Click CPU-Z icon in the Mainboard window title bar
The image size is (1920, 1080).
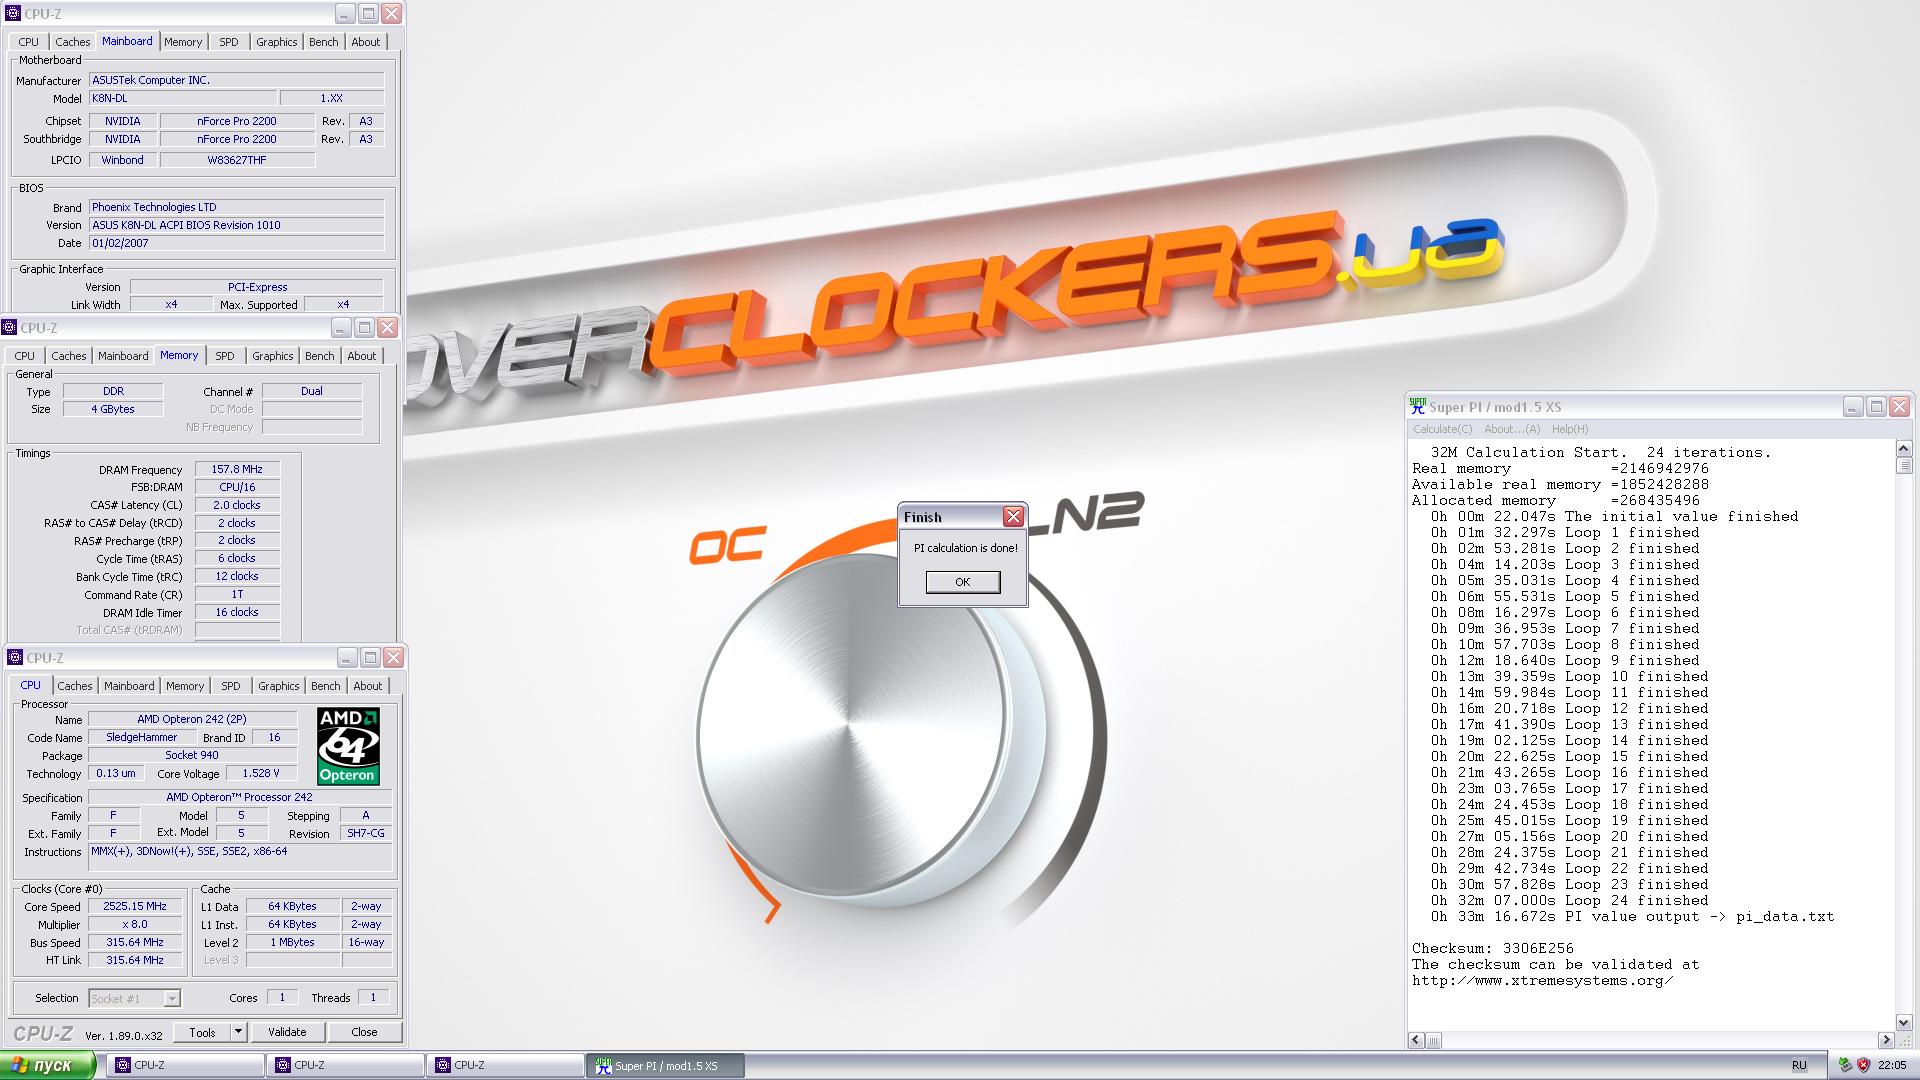click(x=13, y=14)
